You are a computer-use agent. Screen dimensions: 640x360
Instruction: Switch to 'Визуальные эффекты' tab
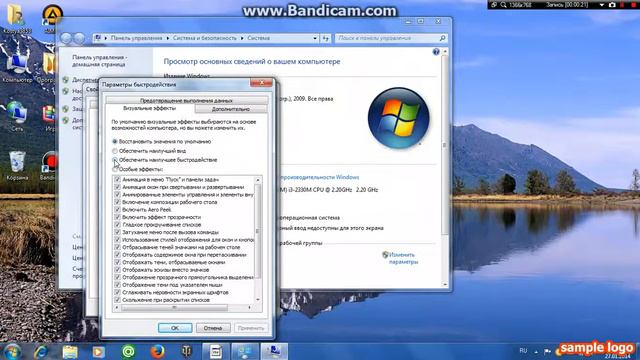click(x=149, y=109)
